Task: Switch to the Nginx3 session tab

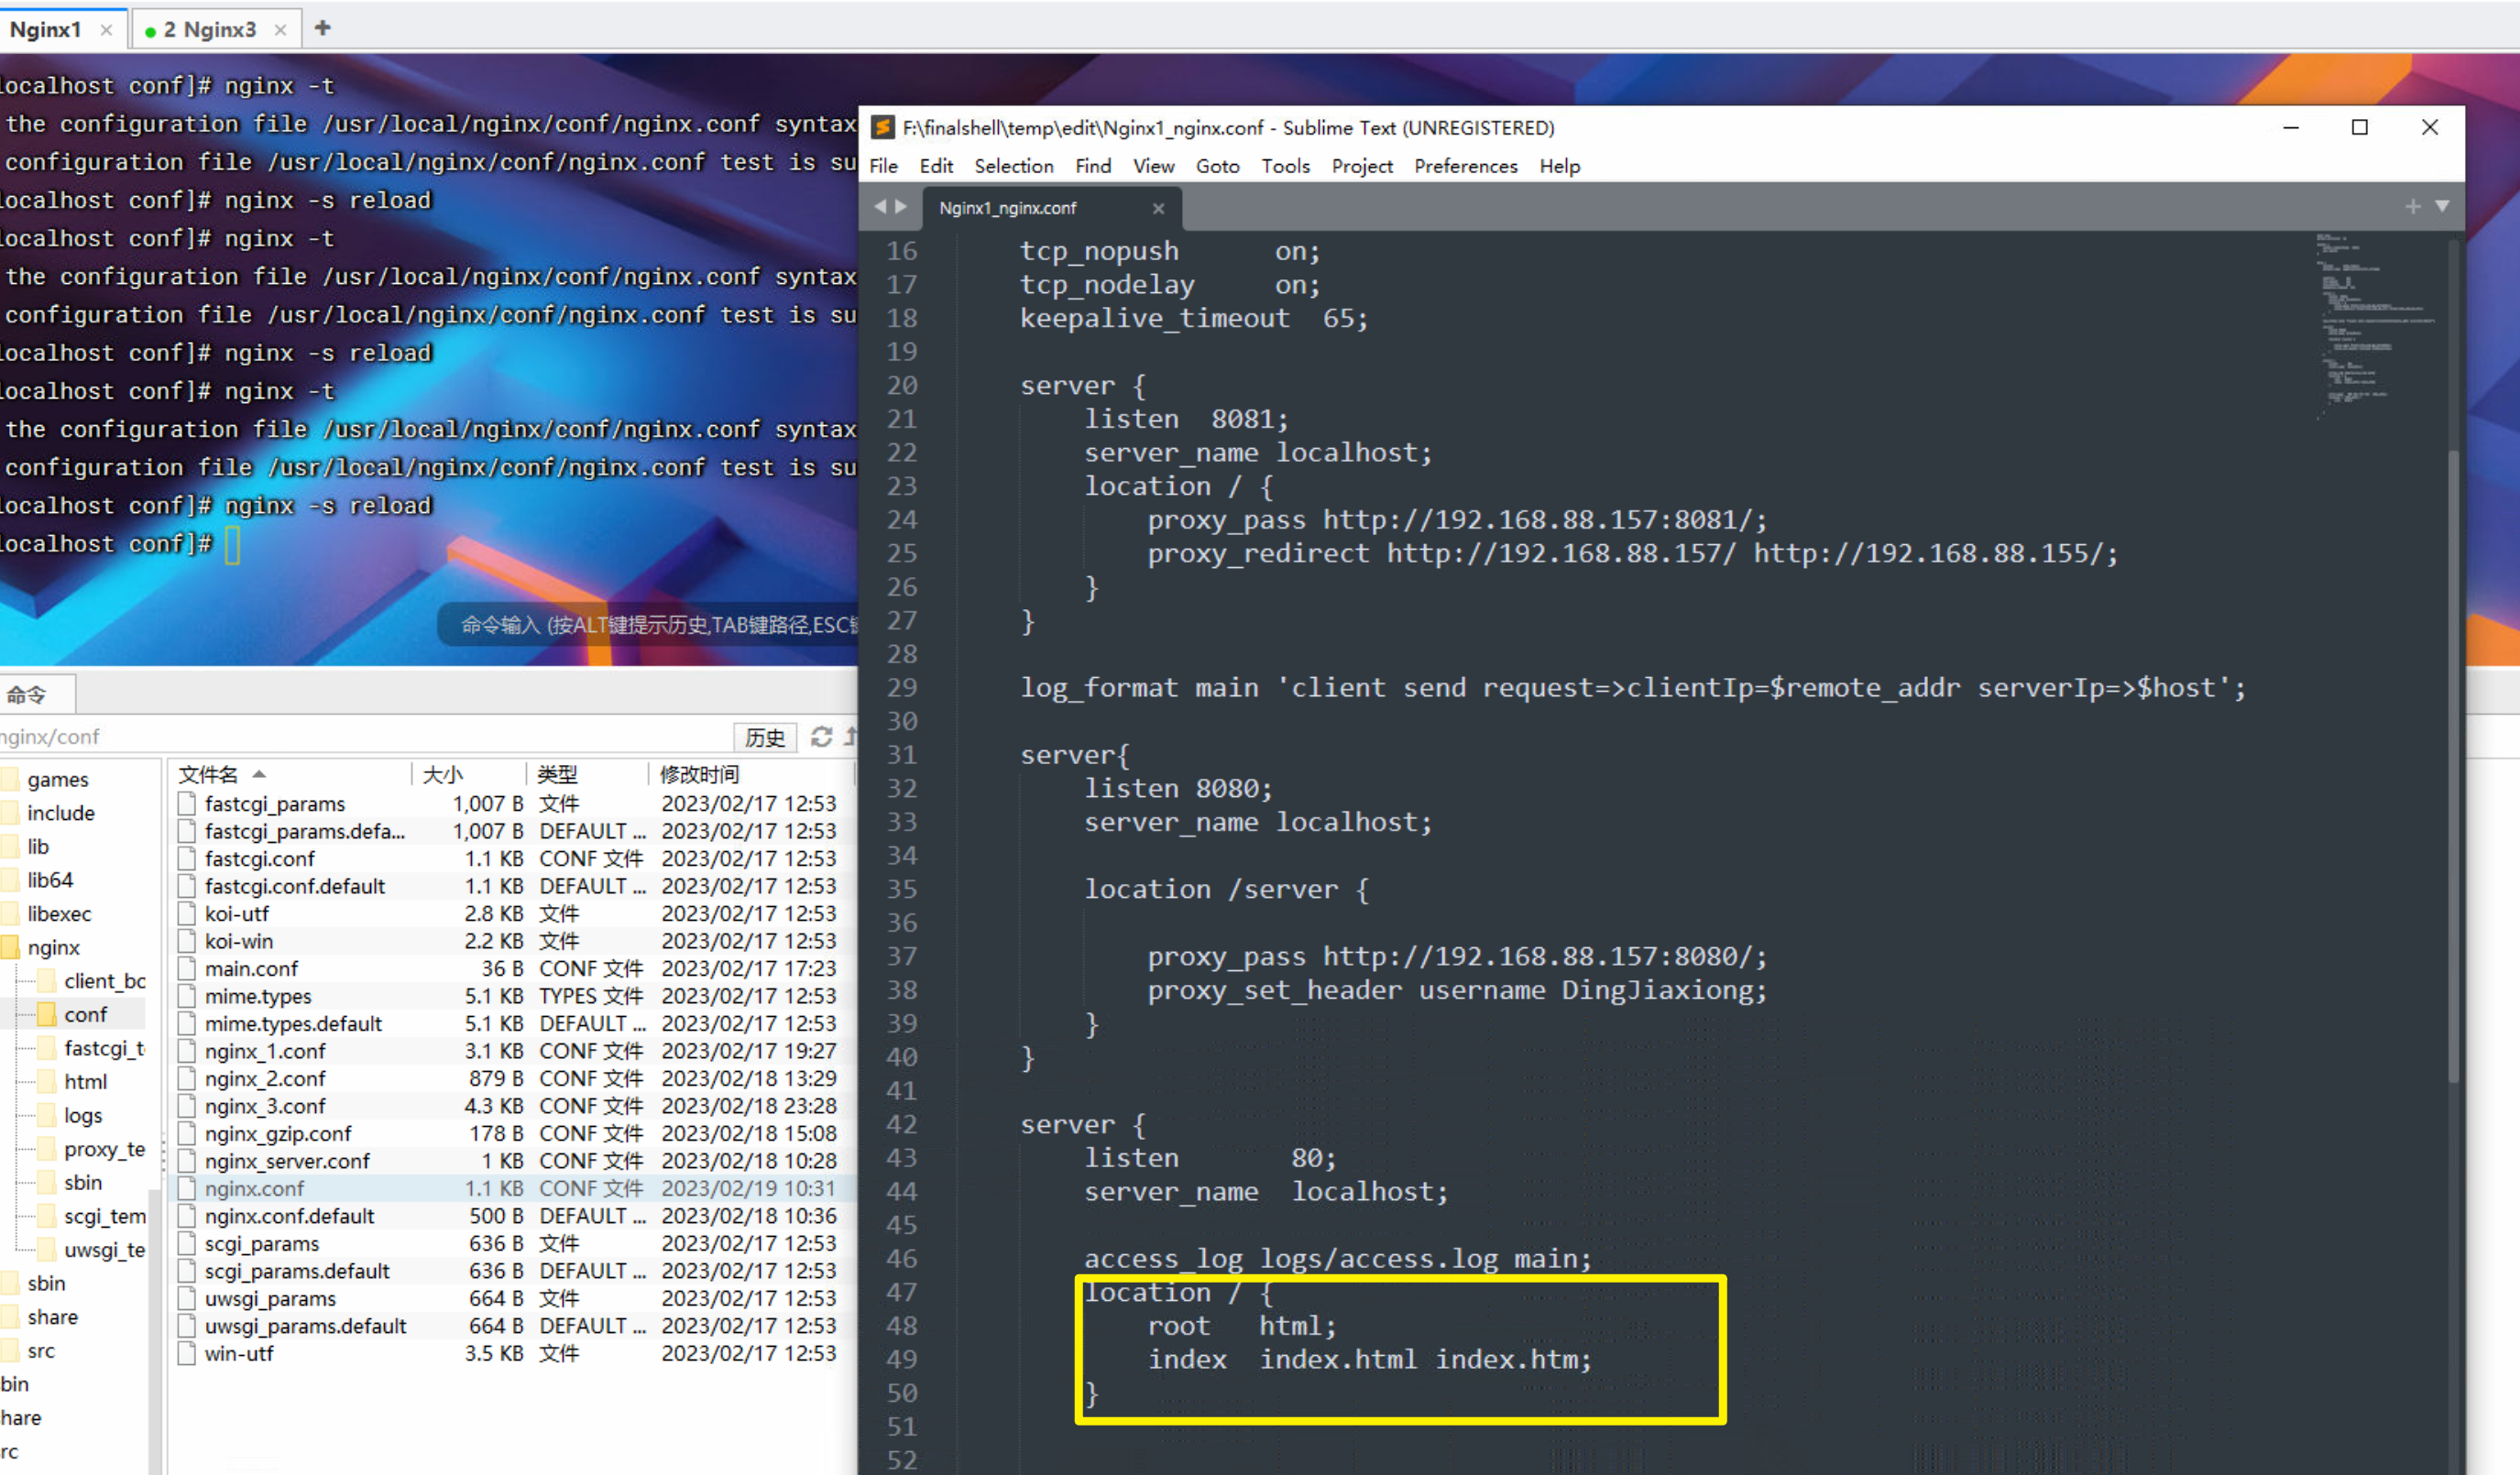Action: (x=209, y=30)
